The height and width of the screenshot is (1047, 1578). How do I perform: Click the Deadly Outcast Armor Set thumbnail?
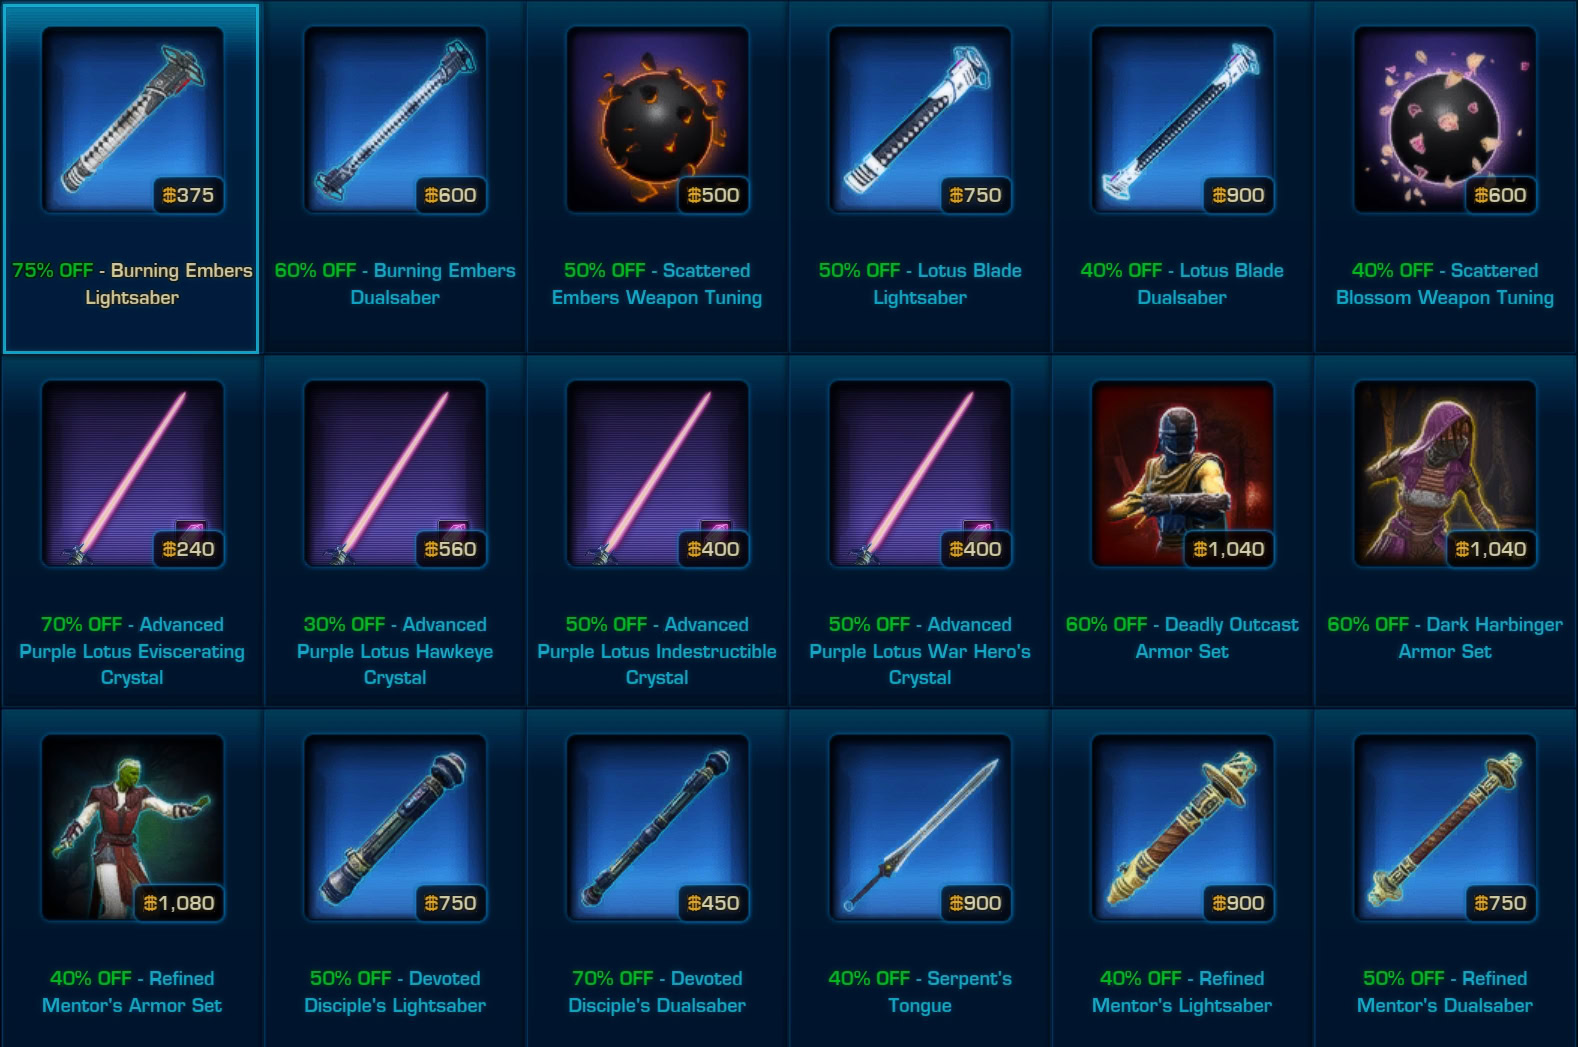pyautogui.click(x=1182, y=474)
